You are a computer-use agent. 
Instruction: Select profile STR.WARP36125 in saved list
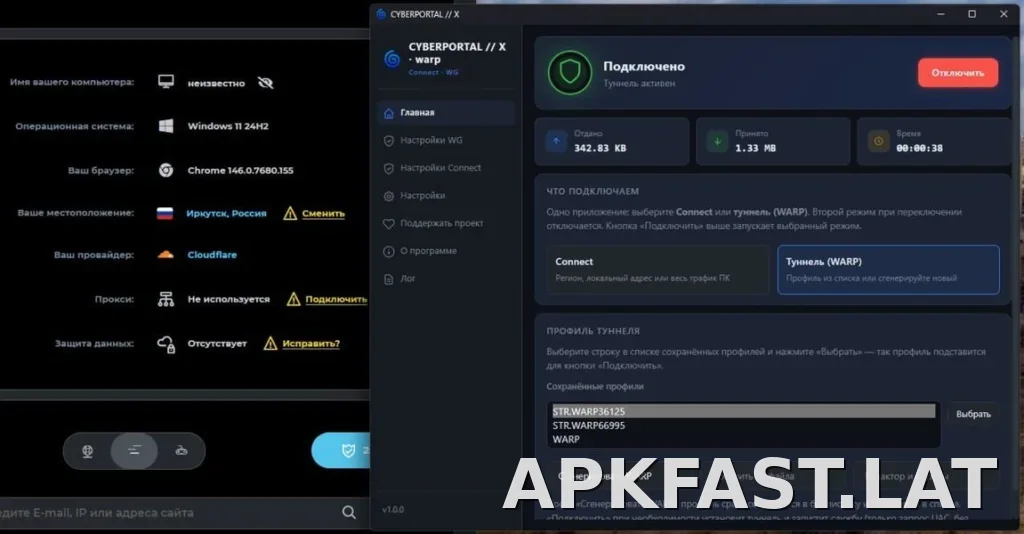pyautogui.click(x=743, y=411)
